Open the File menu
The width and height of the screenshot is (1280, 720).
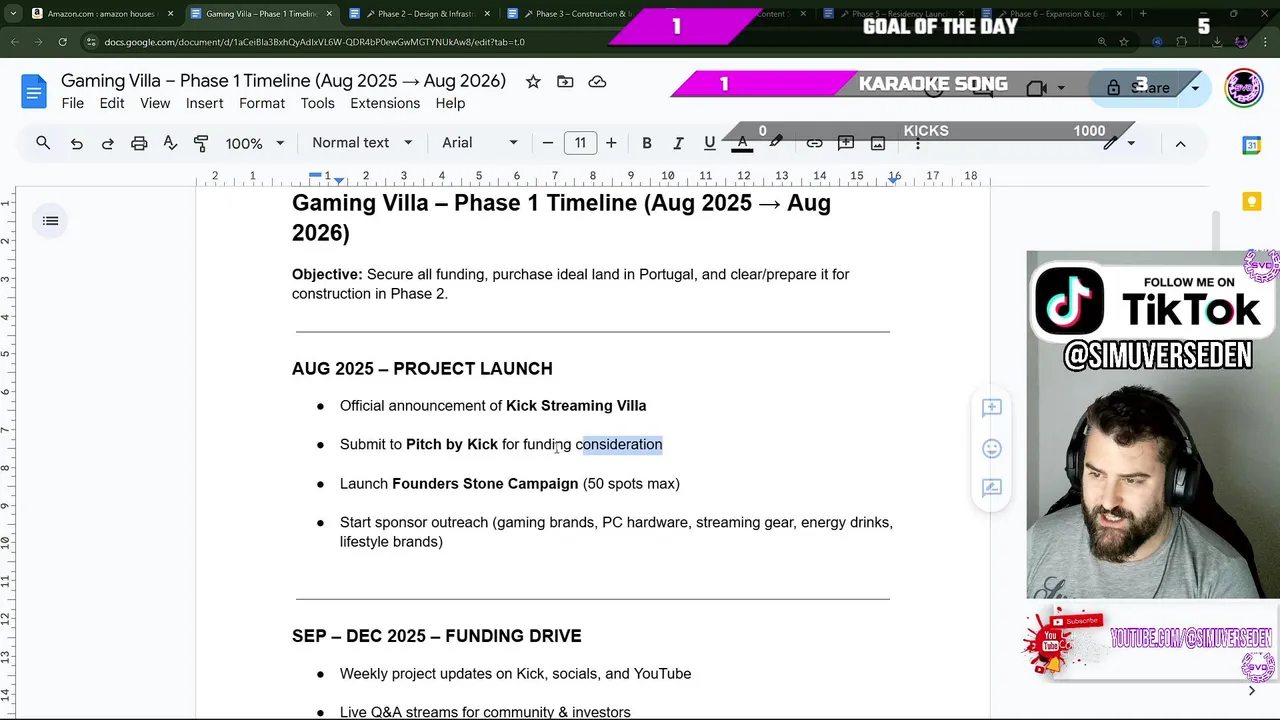click(73, 104)
